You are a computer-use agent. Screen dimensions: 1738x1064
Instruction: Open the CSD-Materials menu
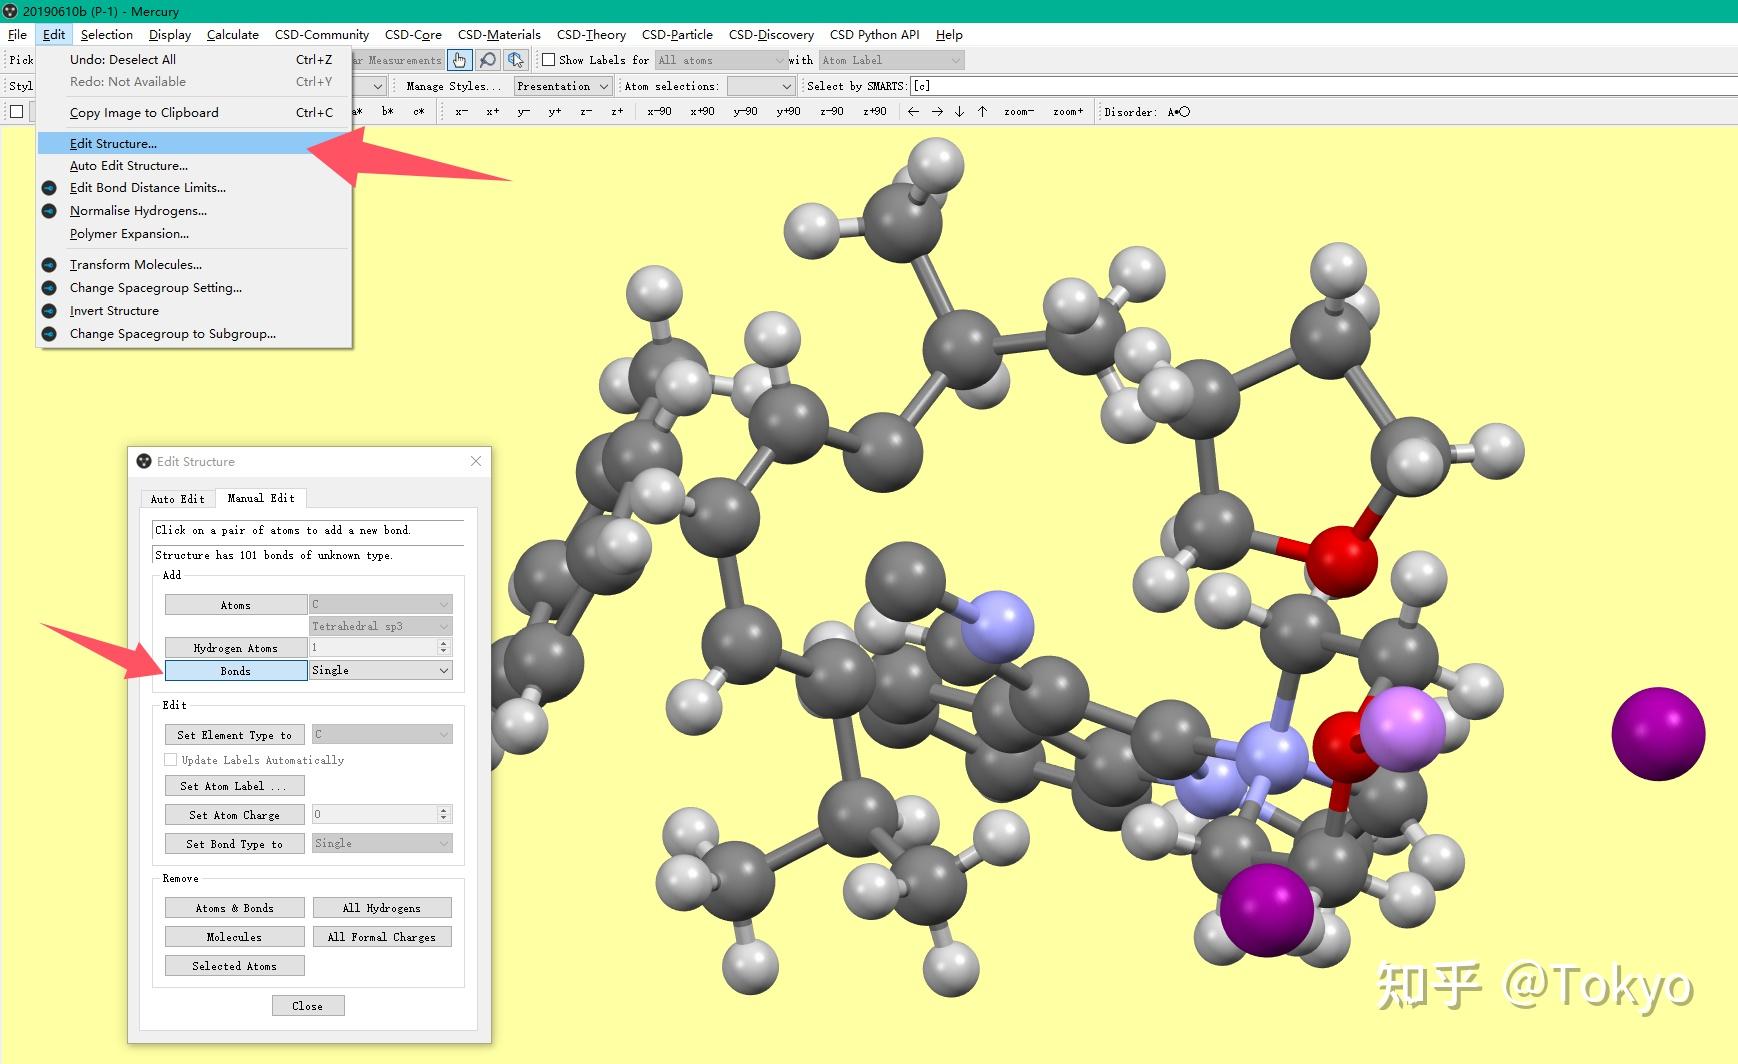point(499,34)
